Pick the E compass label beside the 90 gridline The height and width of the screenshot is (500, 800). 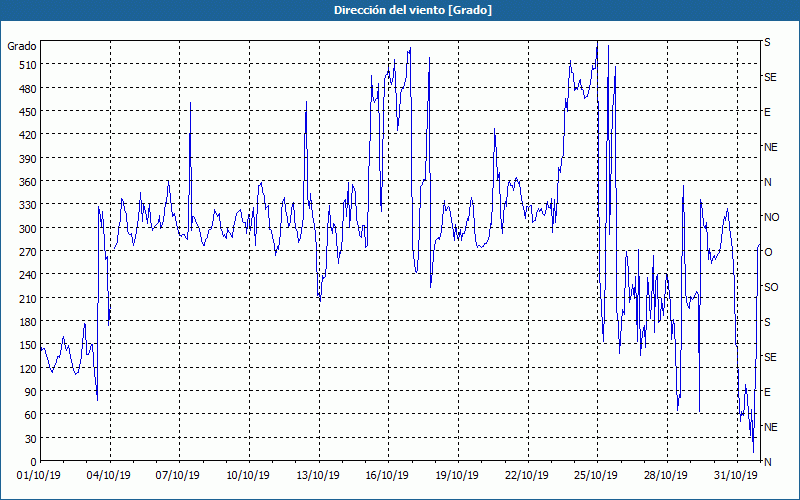pos(767,392)
